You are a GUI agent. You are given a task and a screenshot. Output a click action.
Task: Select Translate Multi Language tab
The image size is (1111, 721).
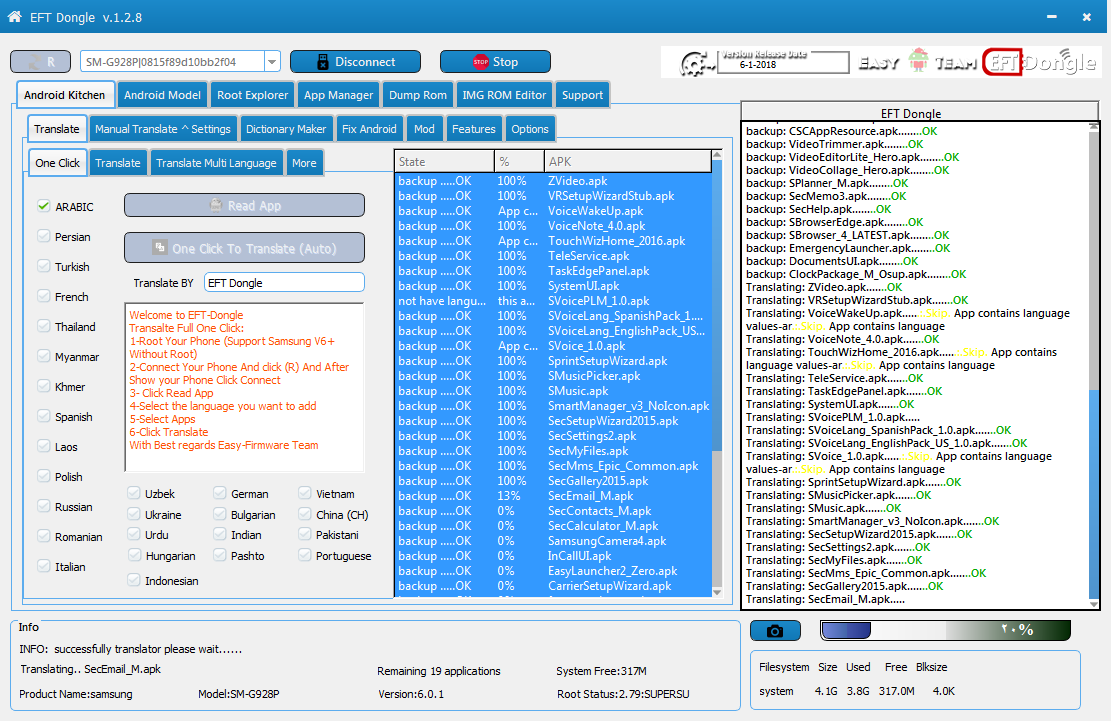coord(216,163)
